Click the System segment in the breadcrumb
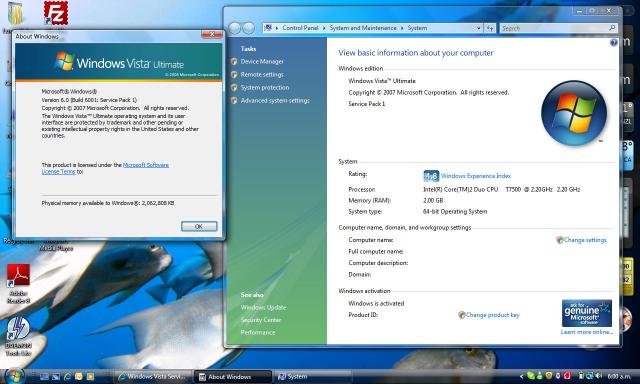The image size is (640, 384). click(417, 28)
